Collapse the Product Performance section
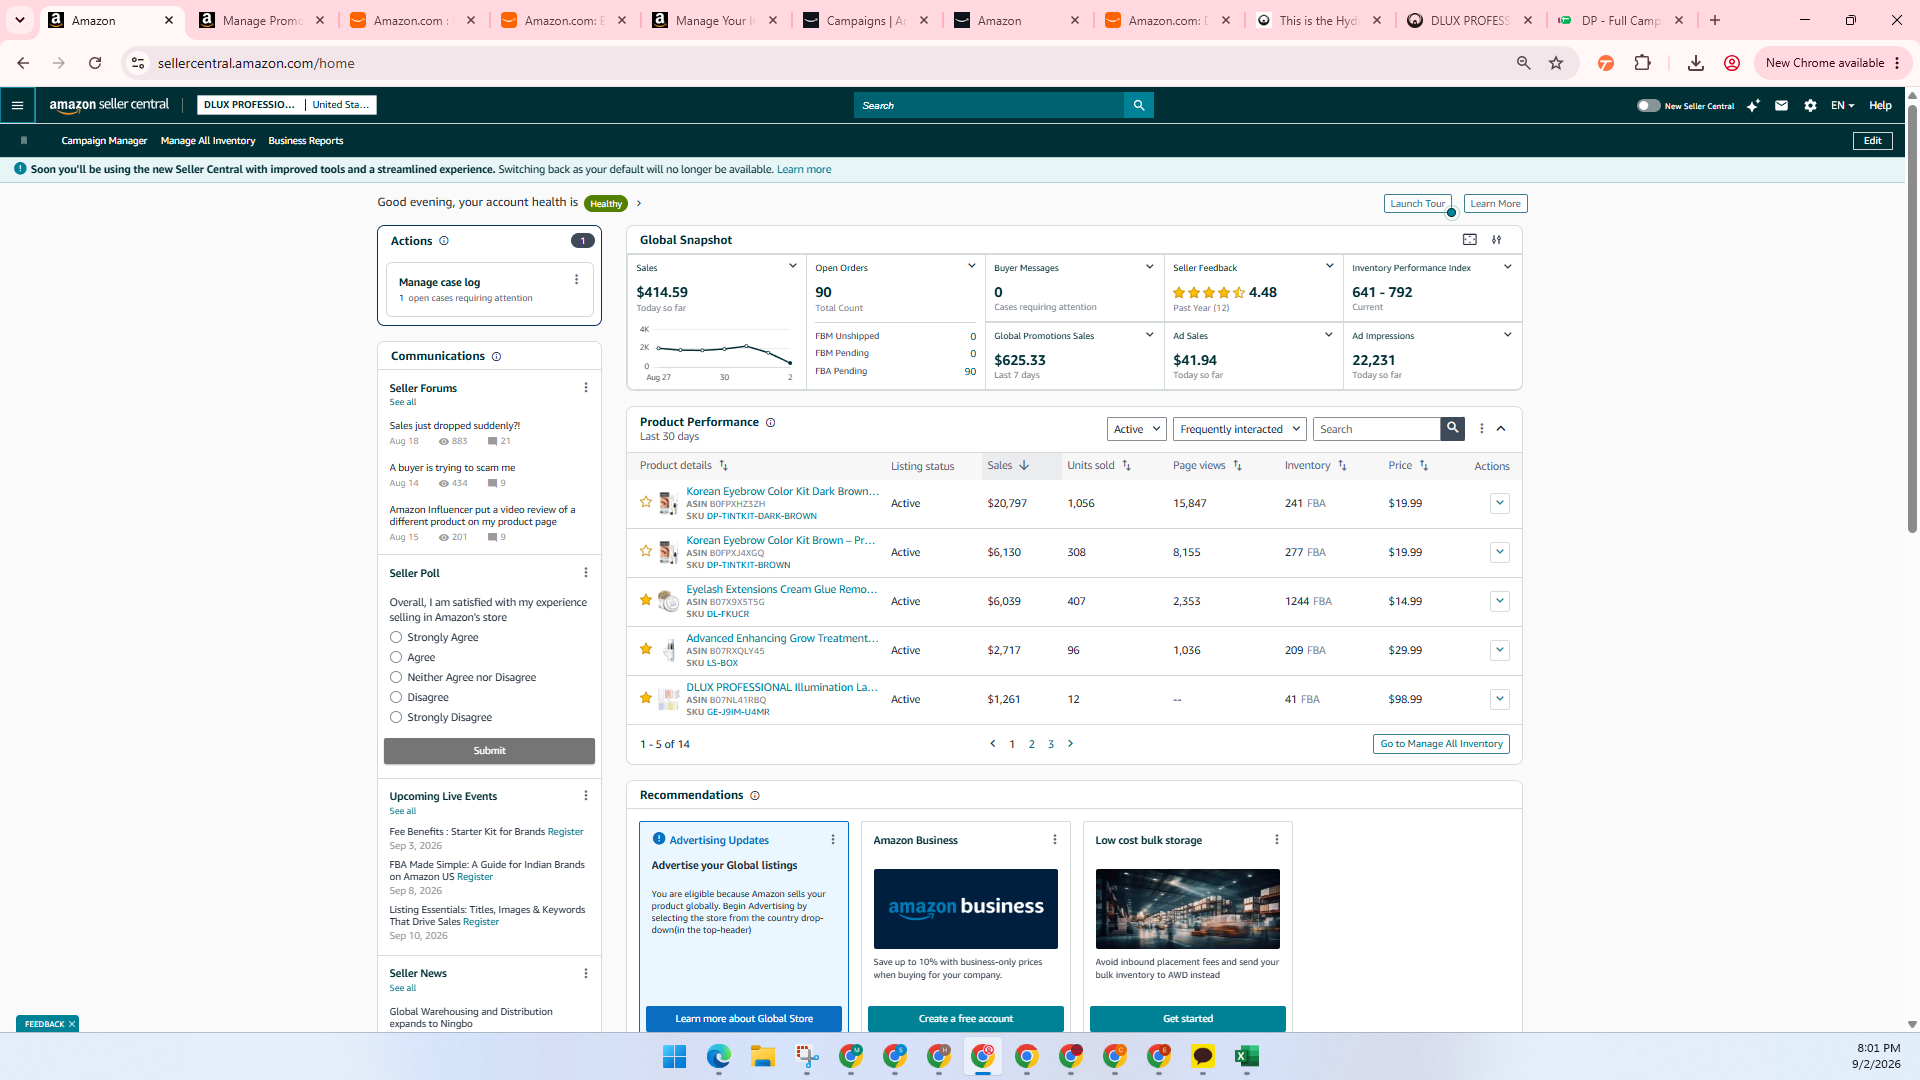 (1501, 428)
